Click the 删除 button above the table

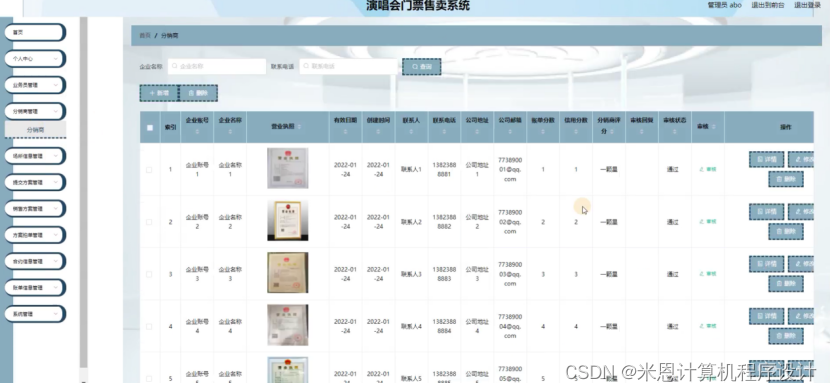(198, 93)
